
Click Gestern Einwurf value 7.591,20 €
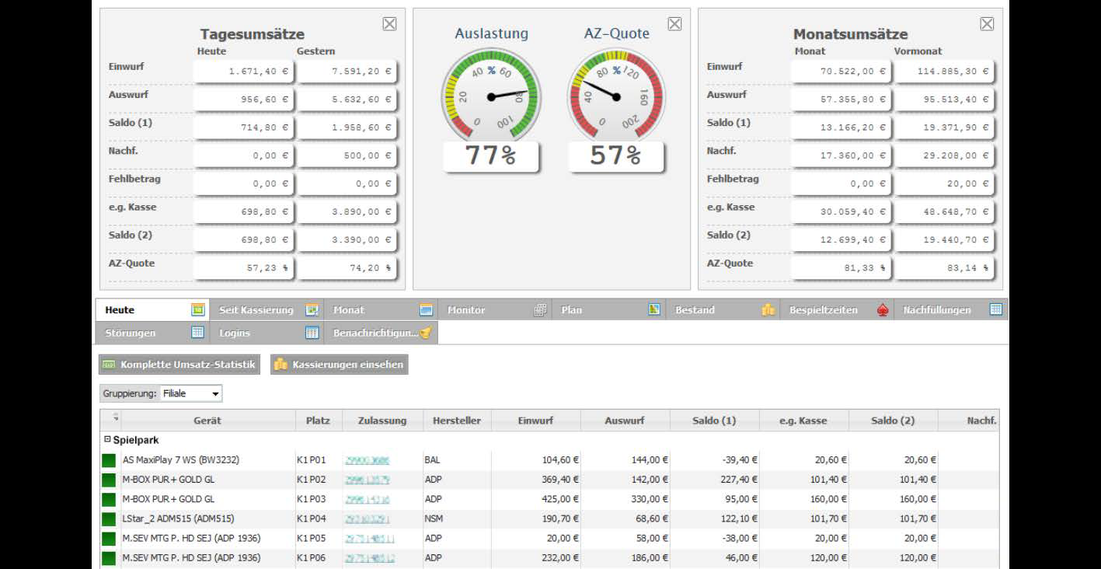click(347, 71)
